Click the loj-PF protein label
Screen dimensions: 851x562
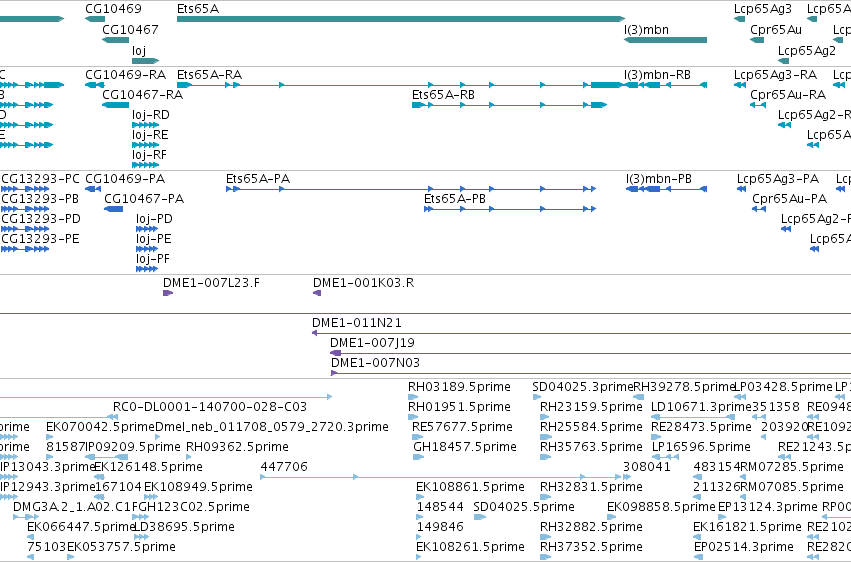point(153,259)
